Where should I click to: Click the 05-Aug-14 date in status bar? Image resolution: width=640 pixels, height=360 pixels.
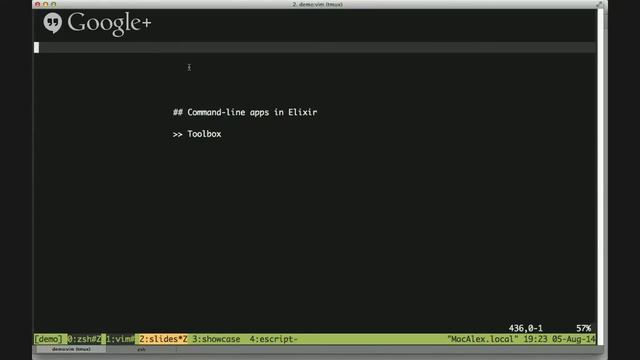point(573,339)
